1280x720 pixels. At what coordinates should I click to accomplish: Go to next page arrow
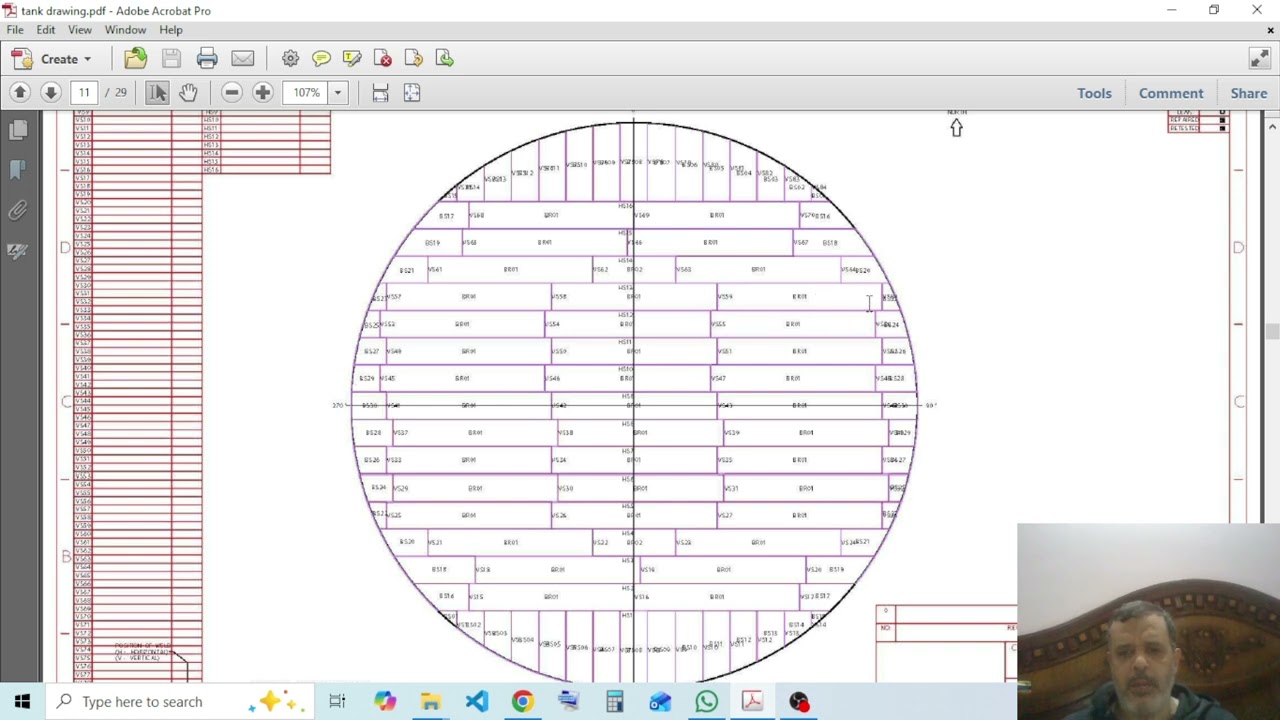coord(50,93)
